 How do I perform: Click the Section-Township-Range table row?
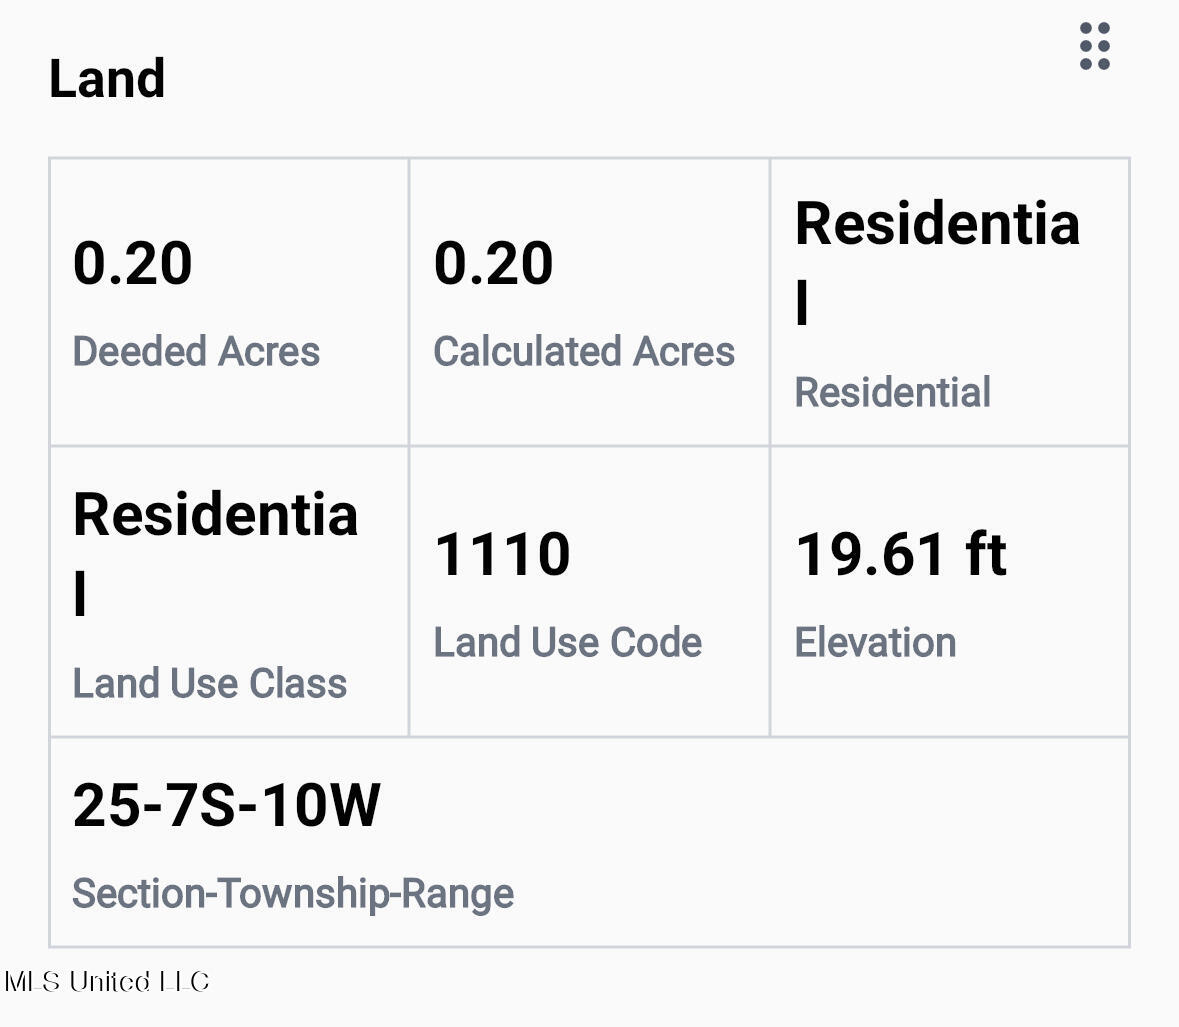590,842
